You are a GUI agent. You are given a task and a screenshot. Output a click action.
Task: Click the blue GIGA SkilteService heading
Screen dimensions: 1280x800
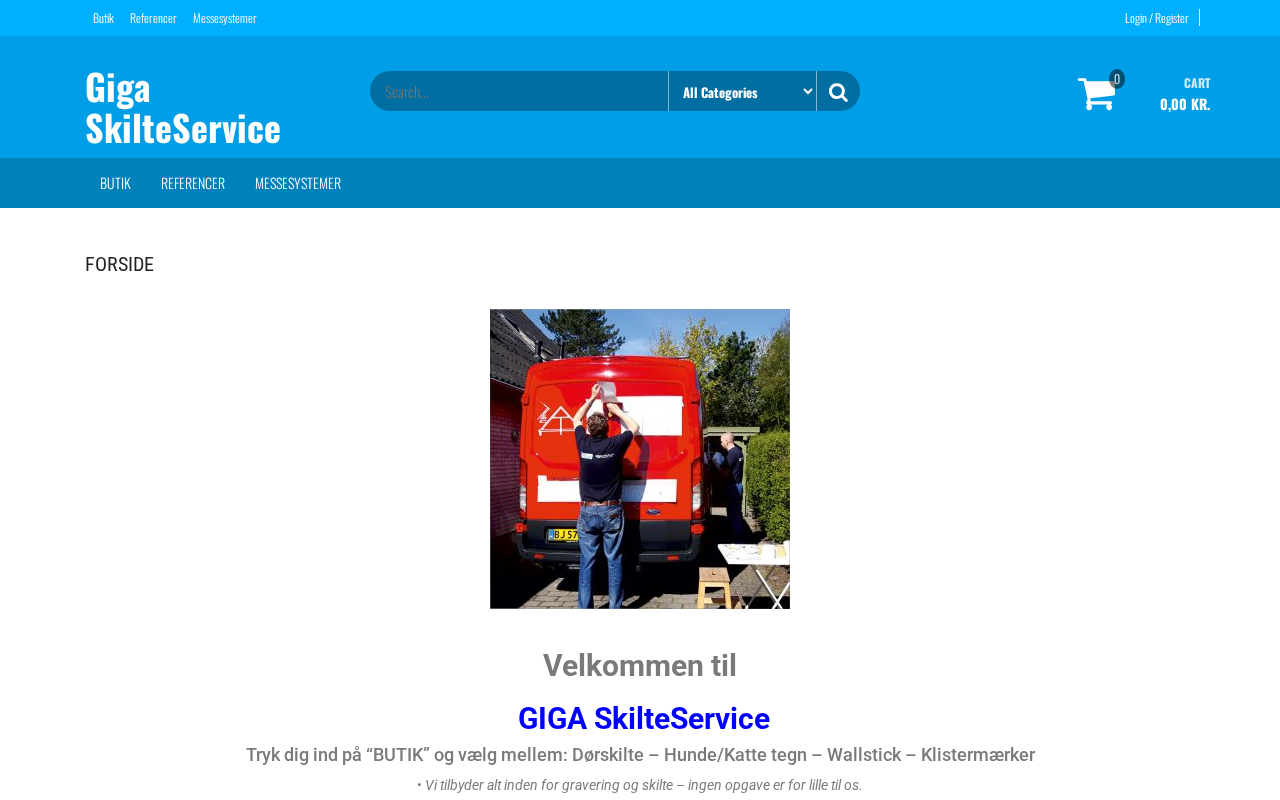coord(644,718)
